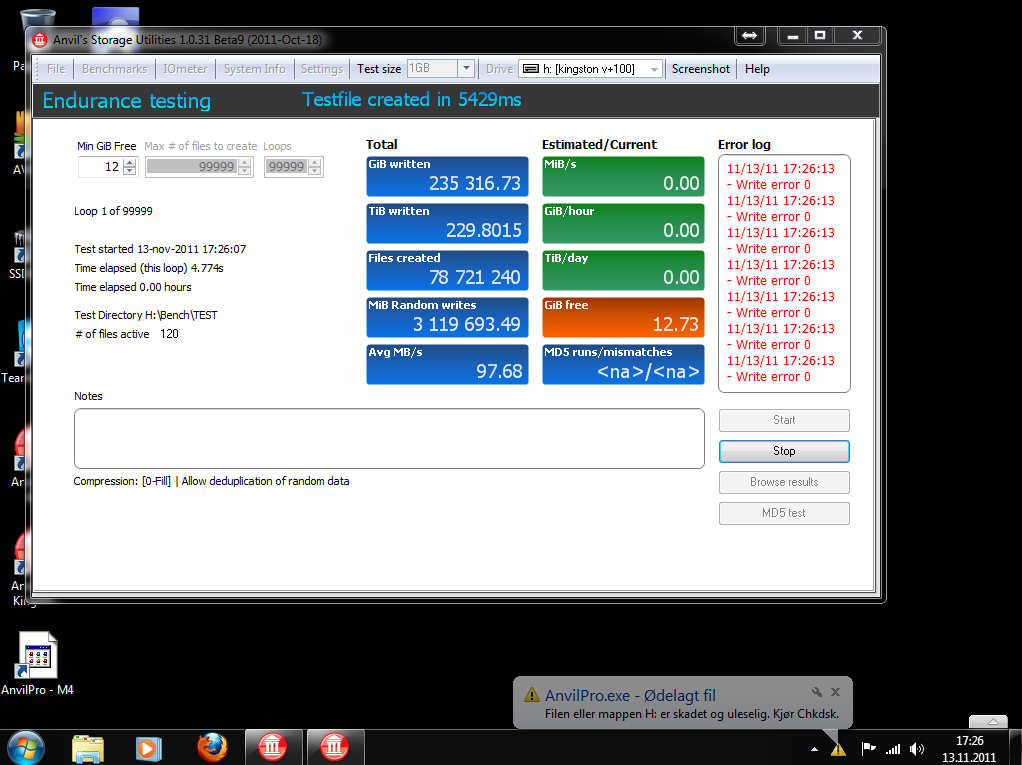
Task: Click the warning icon in notification balloon
Action: (x=532, y=695)
